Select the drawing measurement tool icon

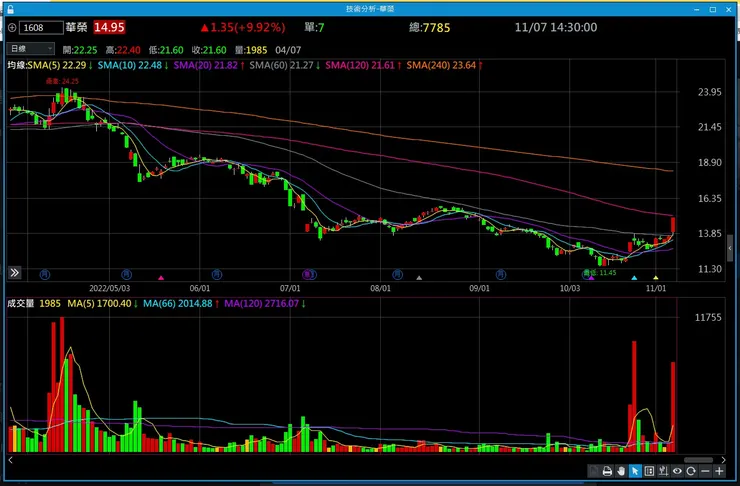click(663, 471)
